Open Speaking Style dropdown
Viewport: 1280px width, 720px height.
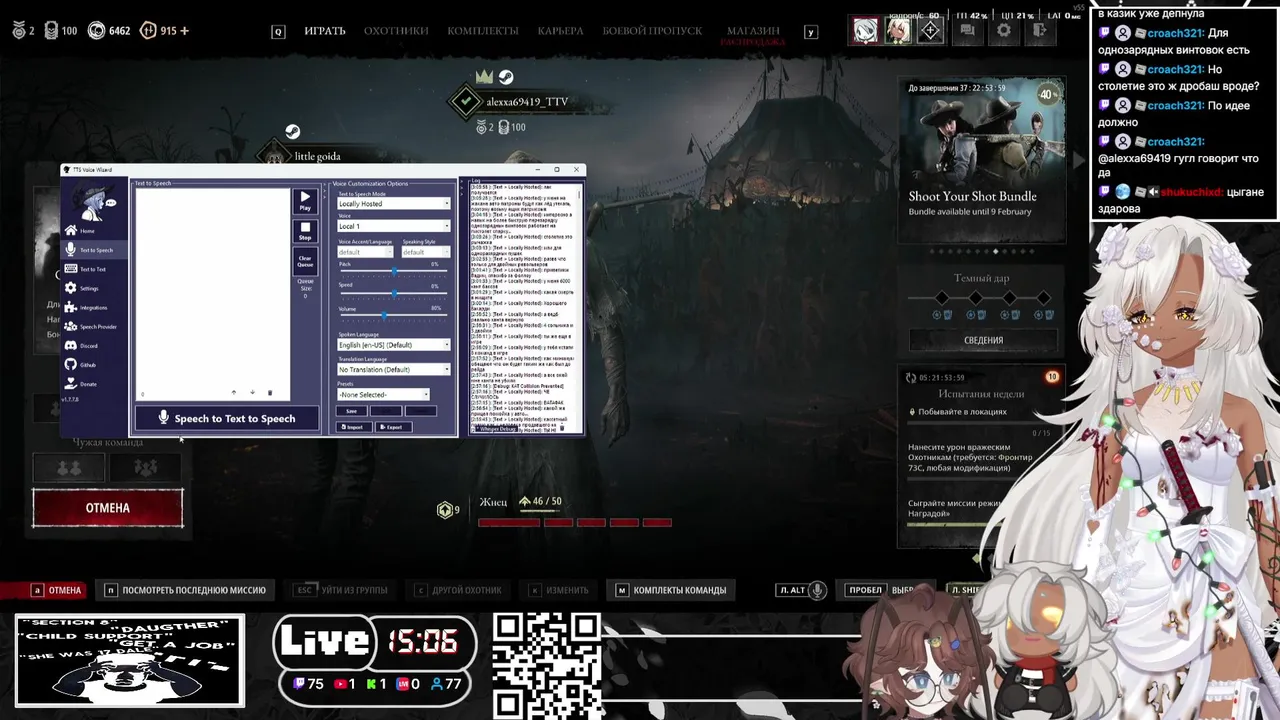[x=426, y=252]
